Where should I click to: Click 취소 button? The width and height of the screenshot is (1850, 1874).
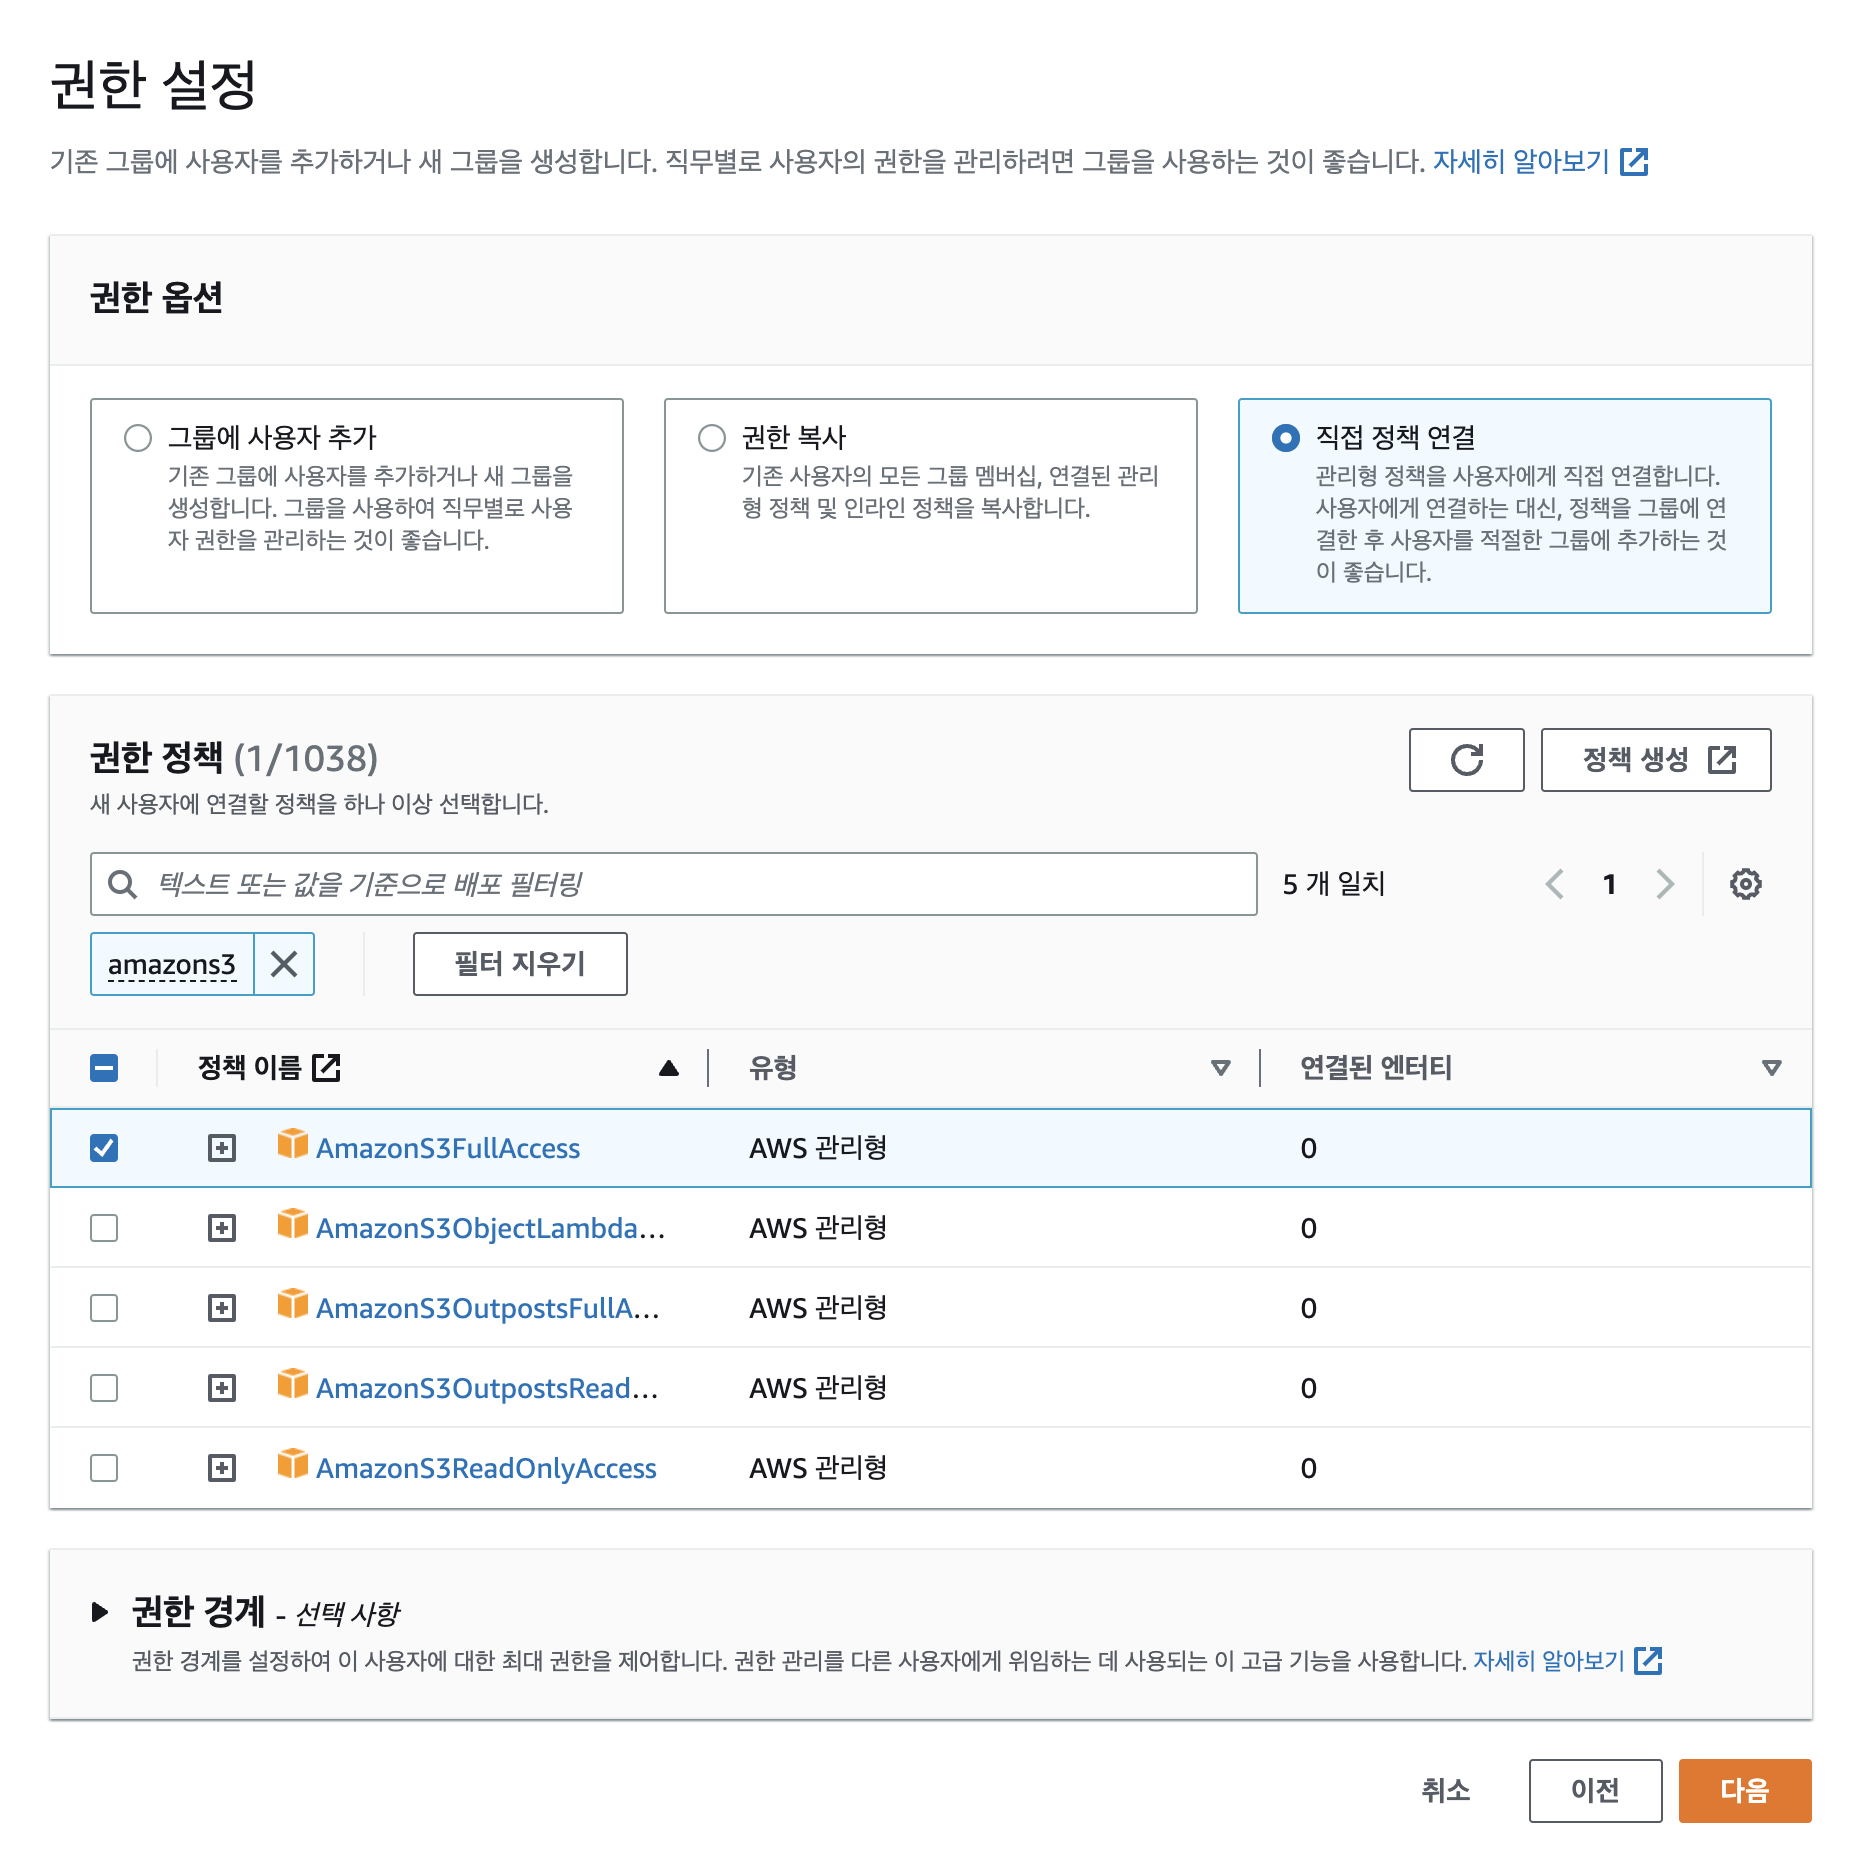pos(1446,1790)
